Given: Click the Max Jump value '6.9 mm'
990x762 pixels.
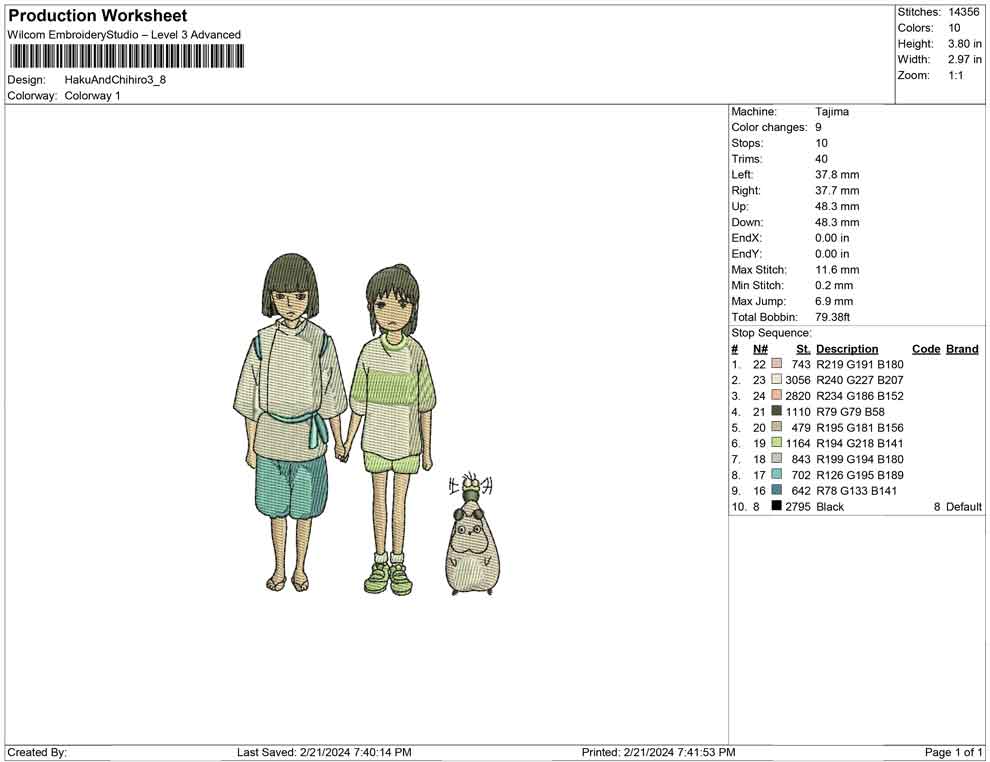Looking at the screenshot, I should [x=834, y=301].
